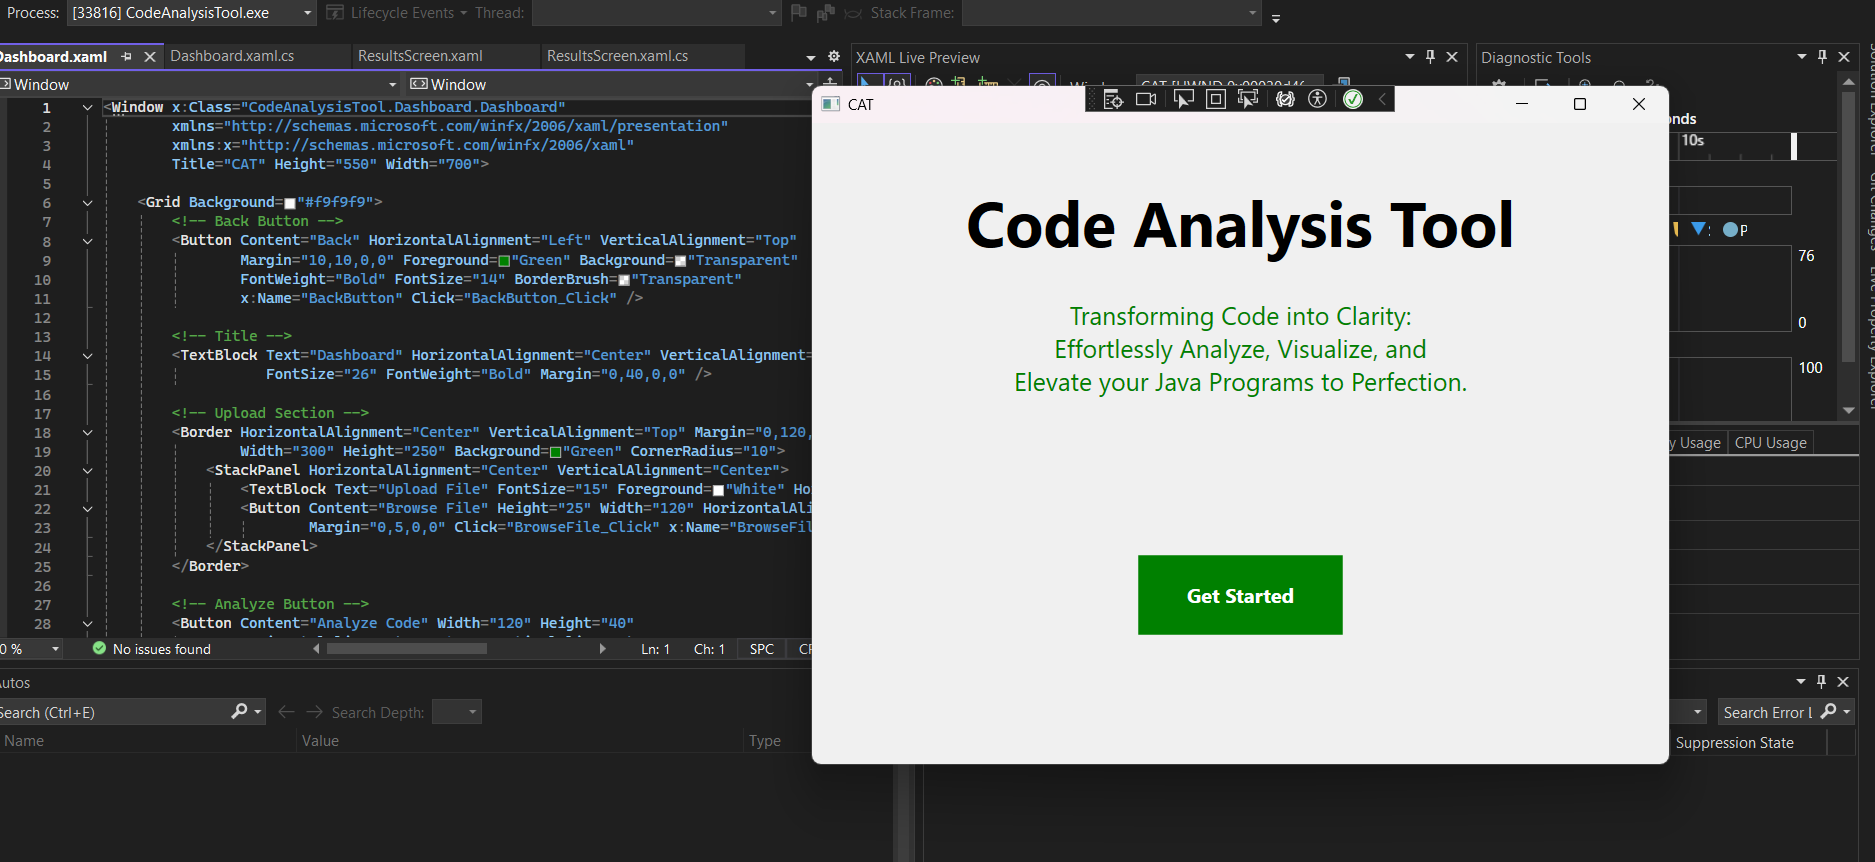Toggle XAML Hot Reload icon in CAT debug toolbar
The width and height of the screenshot is (1875, 862).
coord(1285,99)
